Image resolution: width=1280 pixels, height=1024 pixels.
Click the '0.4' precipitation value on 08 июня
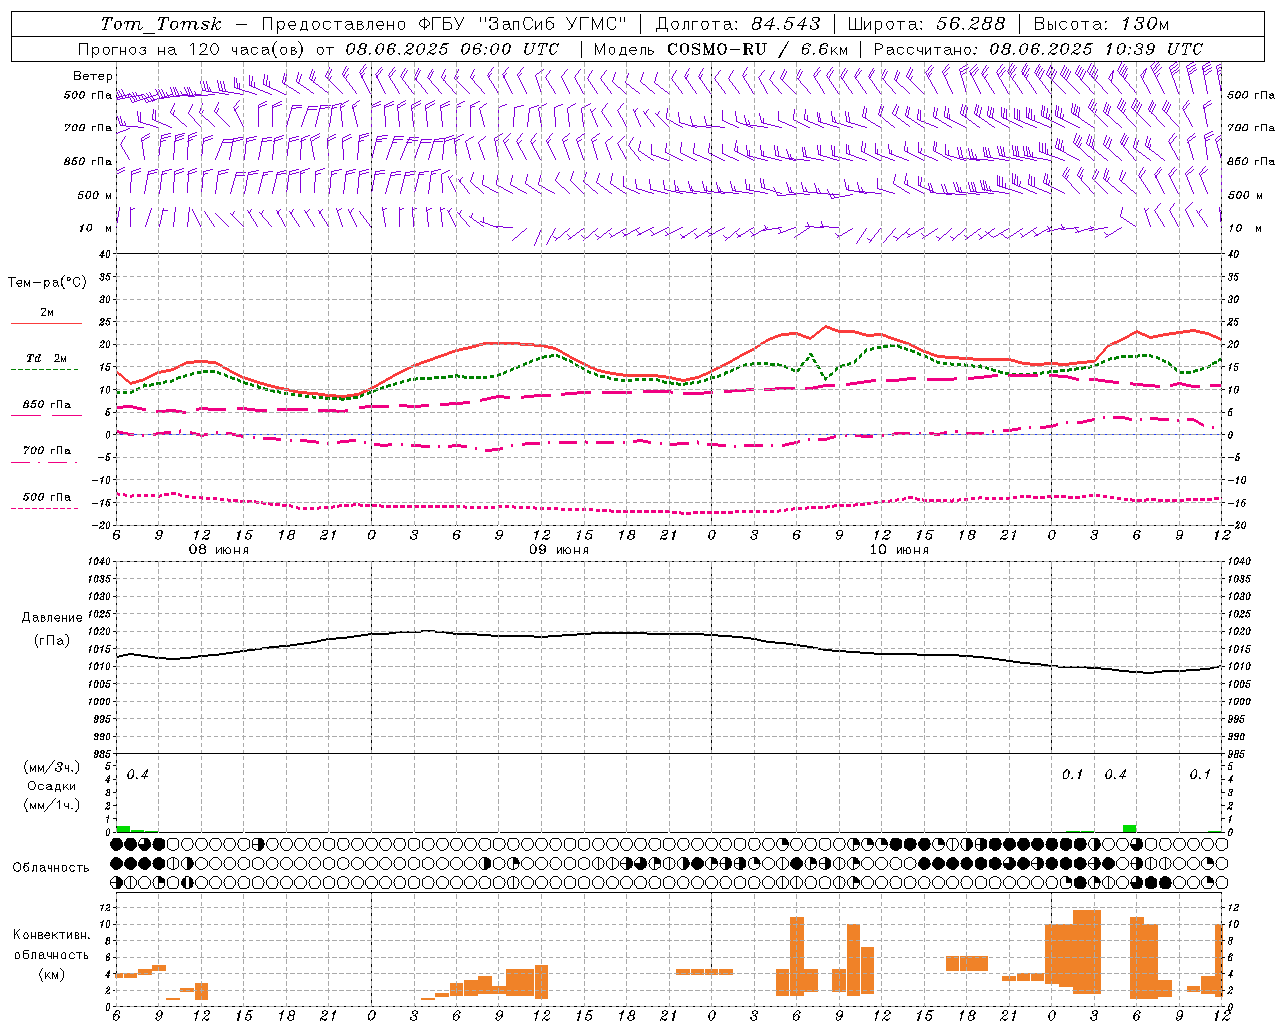pyautogui.click(x=138, y=775)
